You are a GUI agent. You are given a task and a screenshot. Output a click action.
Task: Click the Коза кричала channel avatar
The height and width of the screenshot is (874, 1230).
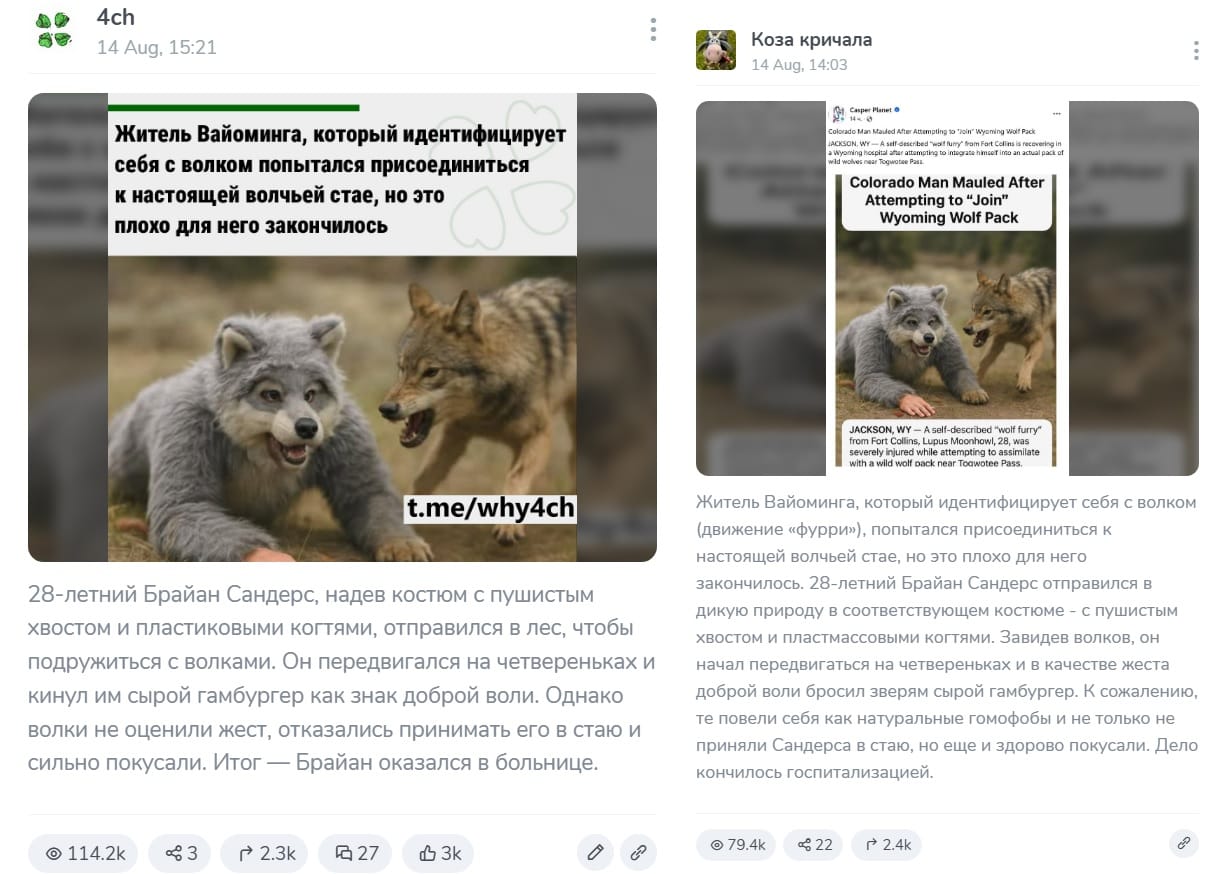[x=716, y=50]
